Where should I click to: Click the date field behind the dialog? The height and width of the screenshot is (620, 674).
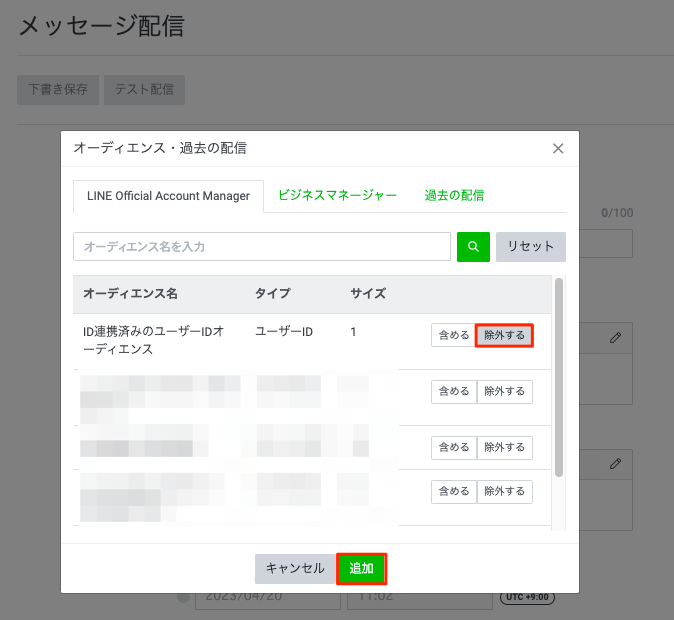click(x=268, y=601)
